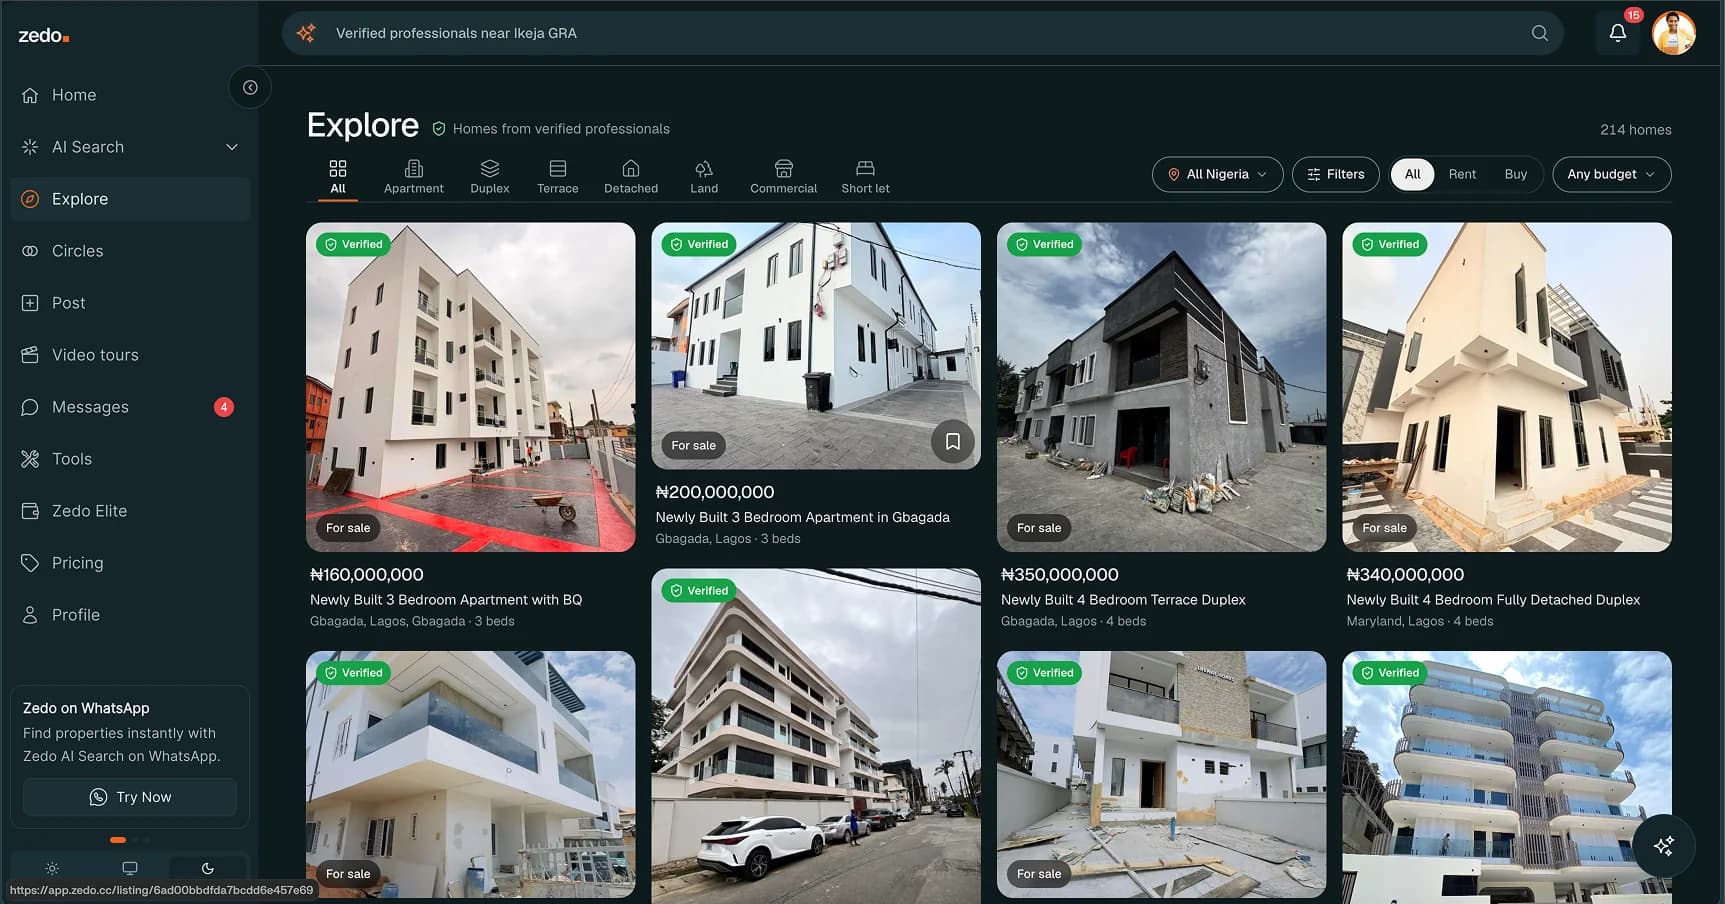Select the Land category tab
This screenshot has height=904, width=1725.
pos(704,177)
